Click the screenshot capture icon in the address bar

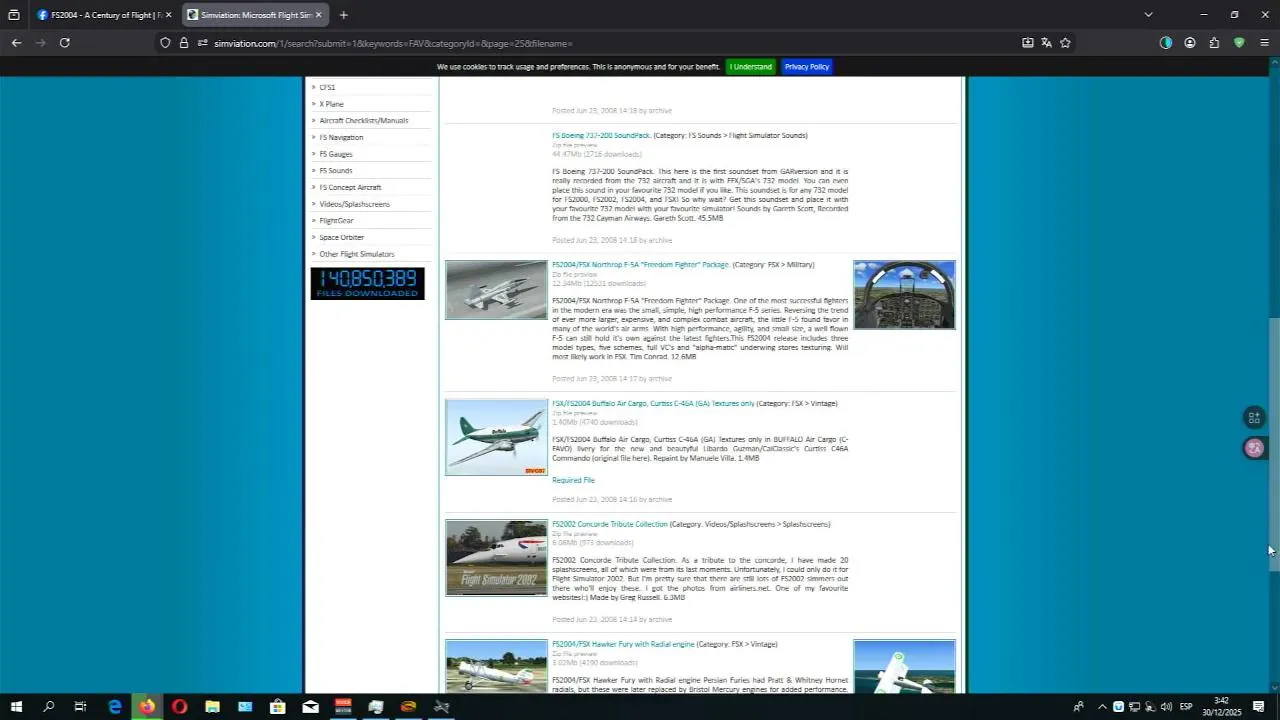[x=1027, y=43]
